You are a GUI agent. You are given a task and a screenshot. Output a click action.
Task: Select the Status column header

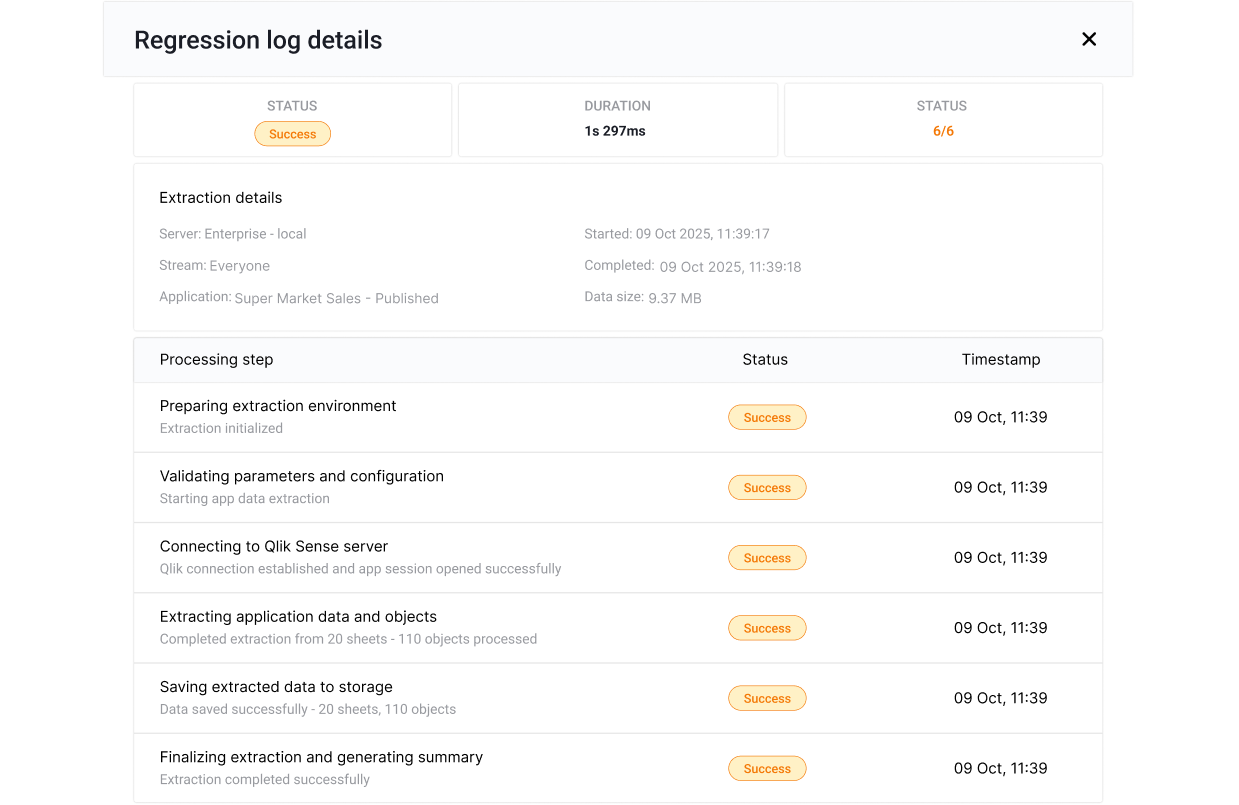(765, 359)
